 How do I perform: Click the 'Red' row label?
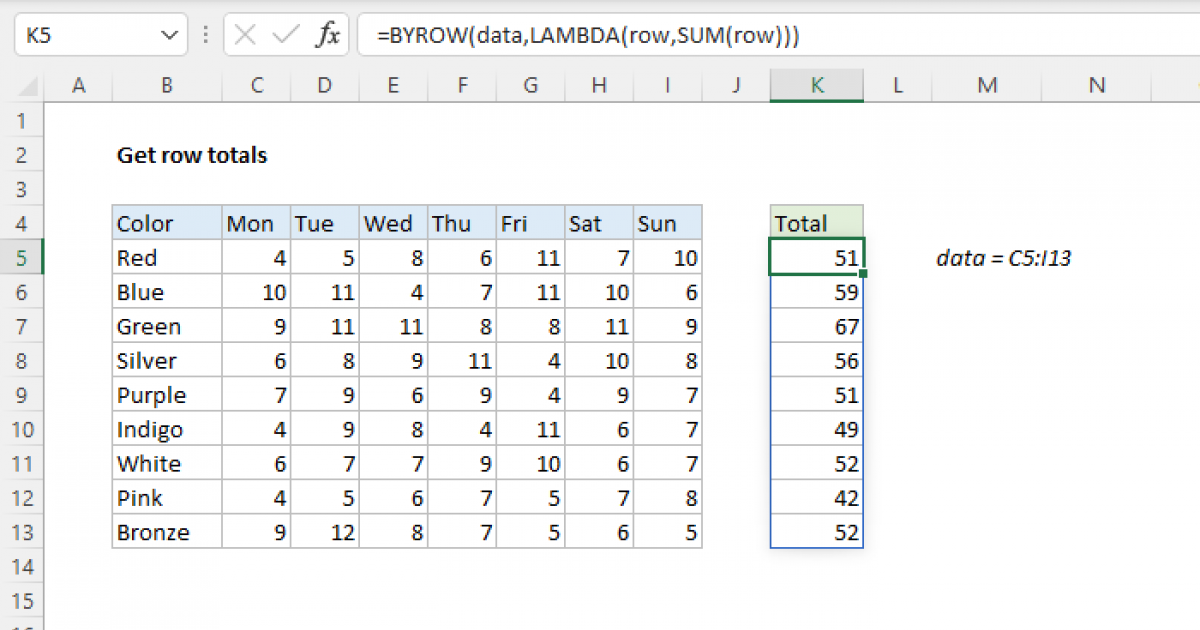(x=167, y=258)
